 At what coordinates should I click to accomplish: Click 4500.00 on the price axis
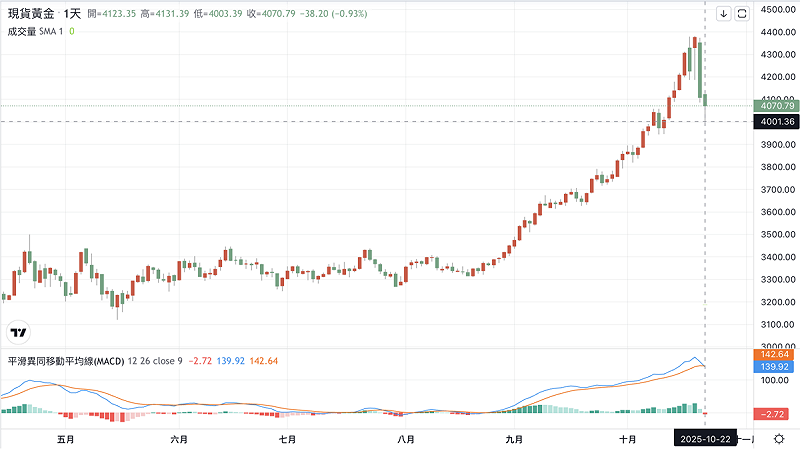pos(777,9)
